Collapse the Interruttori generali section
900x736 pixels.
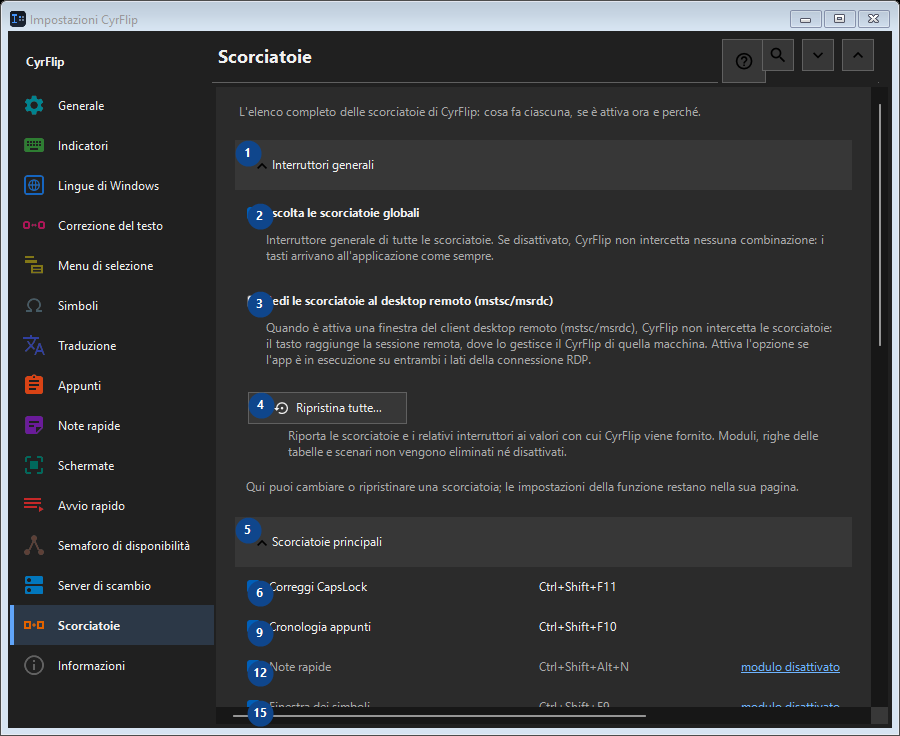(x=543, y=165)
